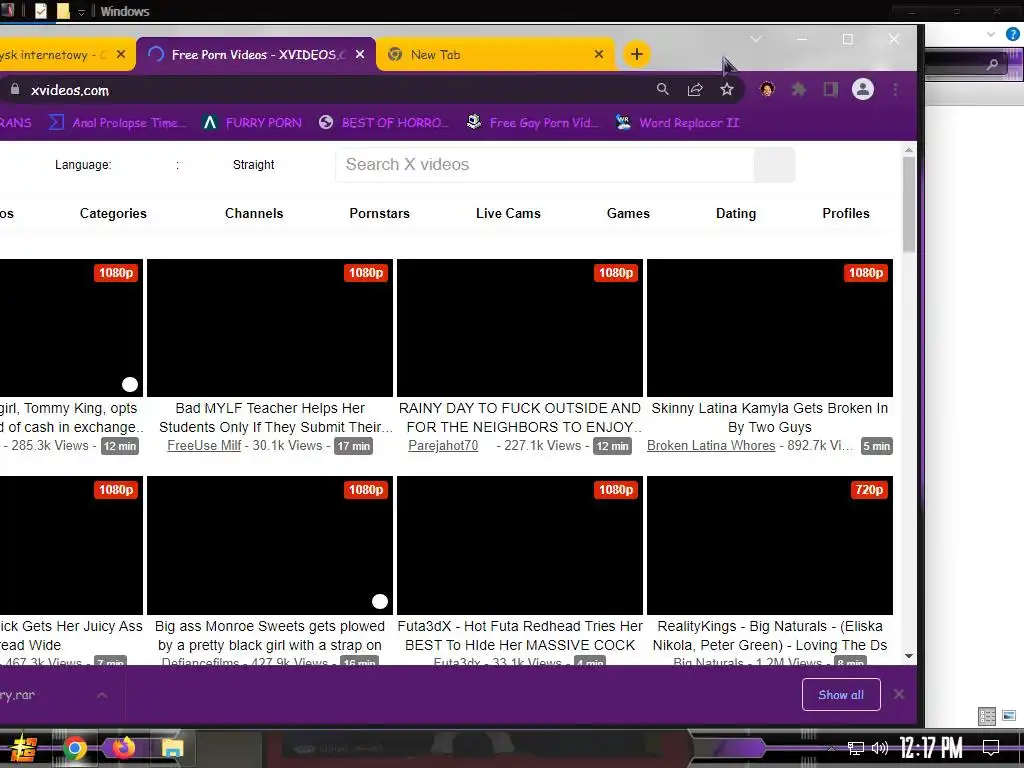
Task: Open the Dating menu item
Action: point(736,214)
